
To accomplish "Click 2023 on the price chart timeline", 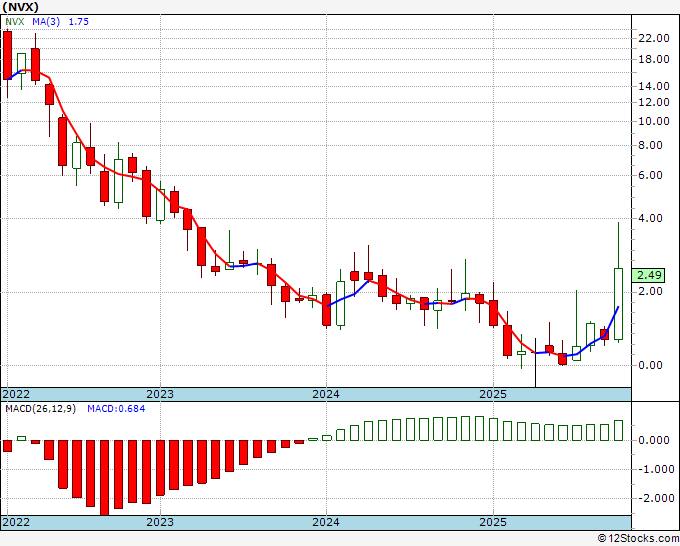I will [160, 394].
